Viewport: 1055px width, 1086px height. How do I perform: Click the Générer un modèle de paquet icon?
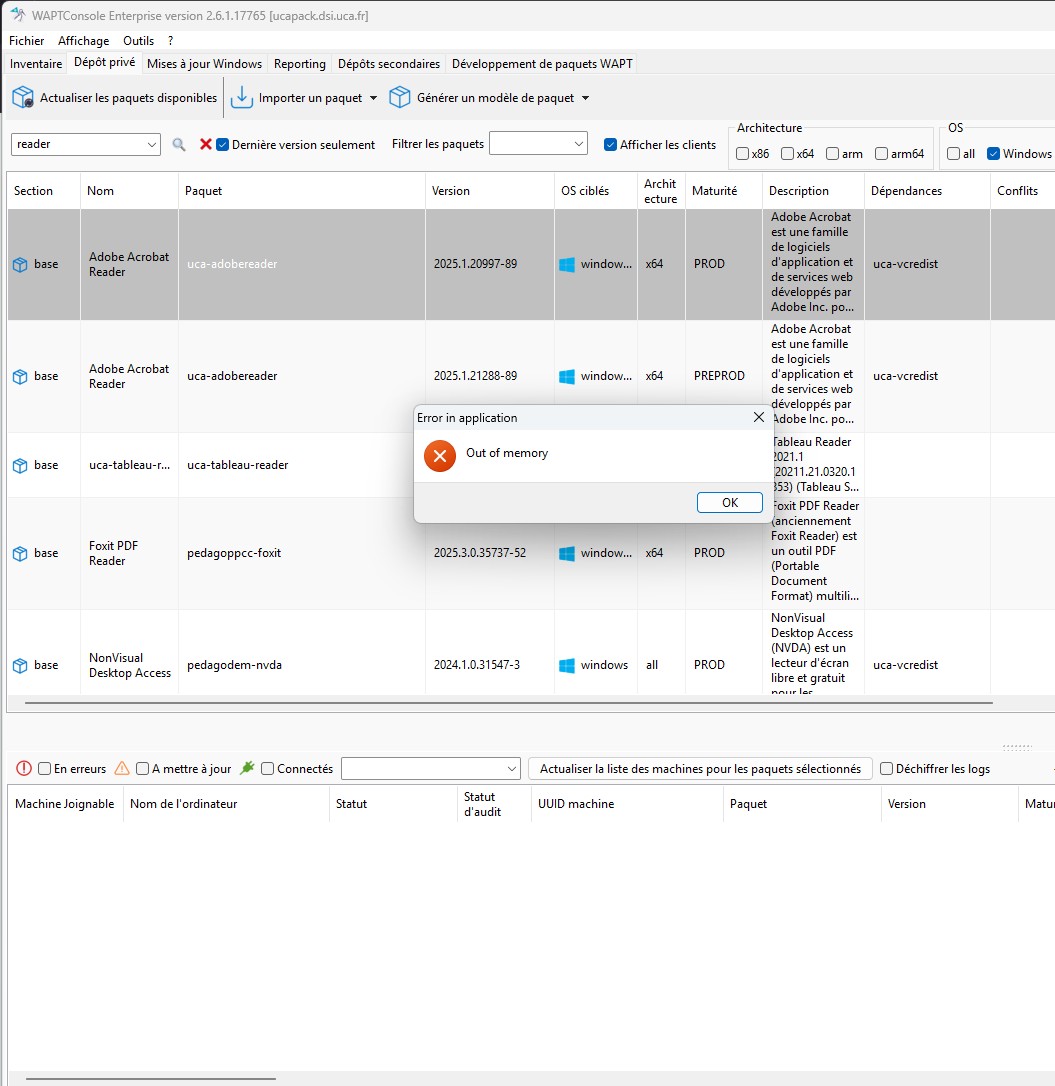pos(400,98)
